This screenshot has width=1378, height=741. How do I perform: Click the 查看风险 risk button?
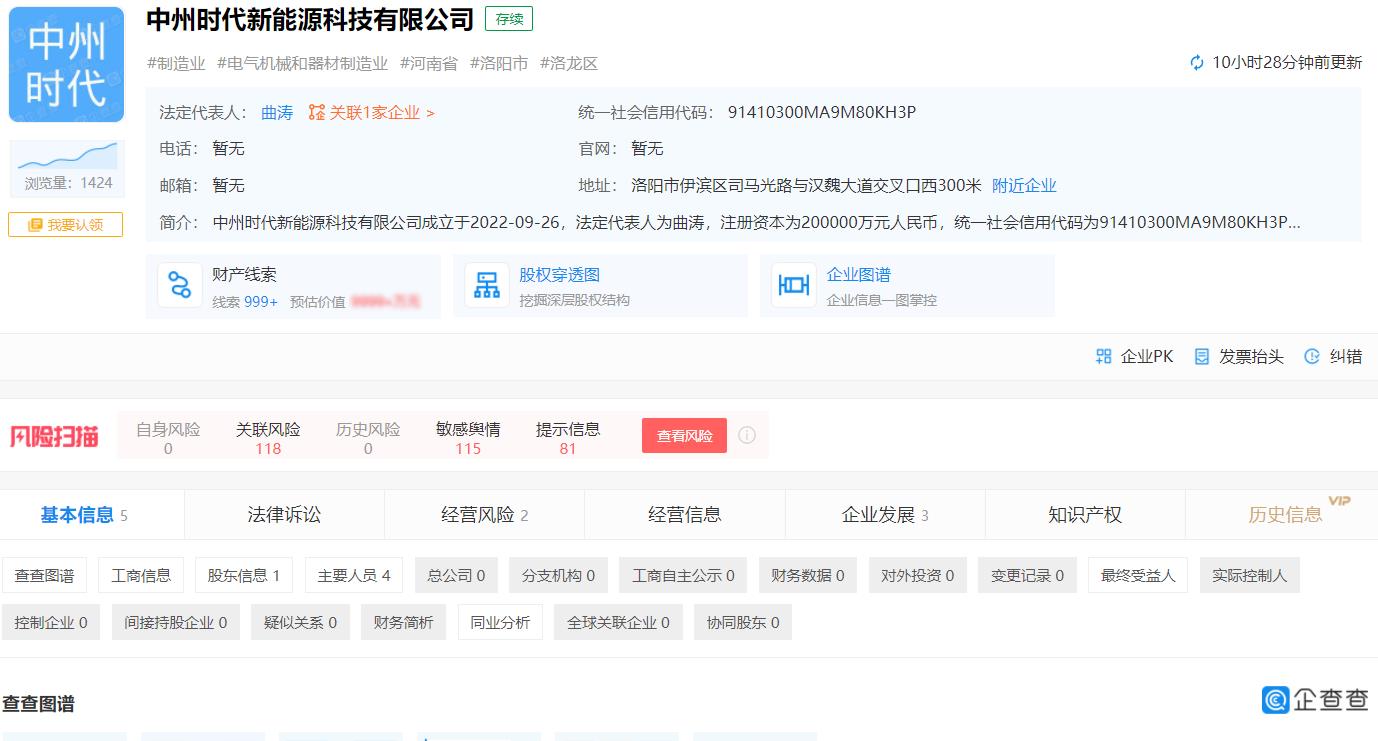tap(684, 435)
